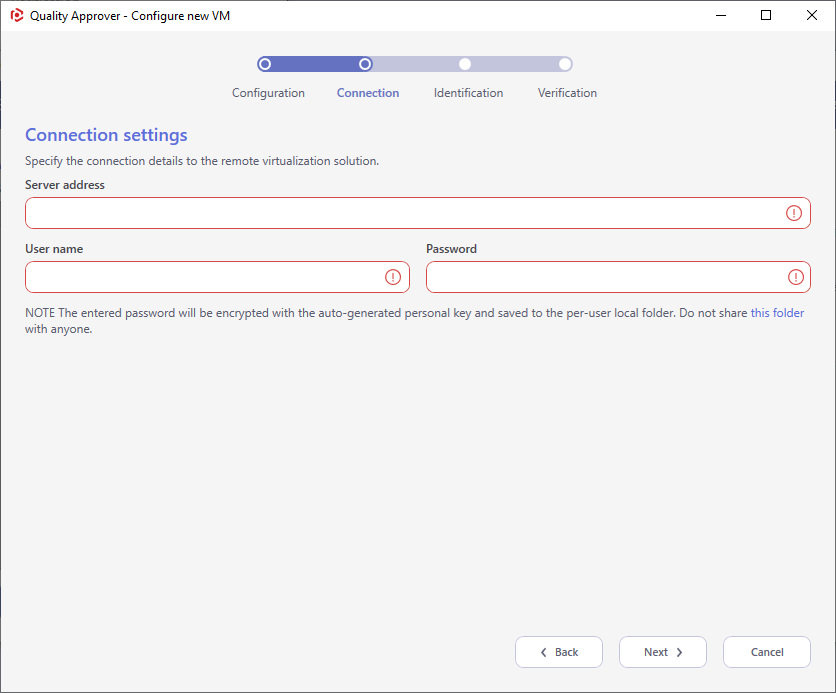
Task: Cancel the VM configuration wizard
Action: pos(767,652)
